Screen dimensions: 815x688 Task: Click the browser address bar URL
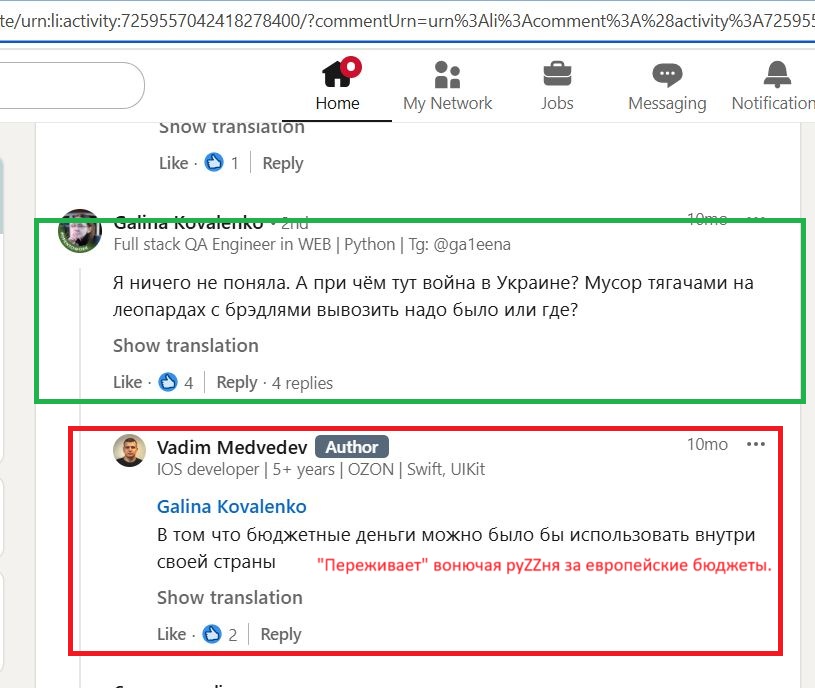408,21
